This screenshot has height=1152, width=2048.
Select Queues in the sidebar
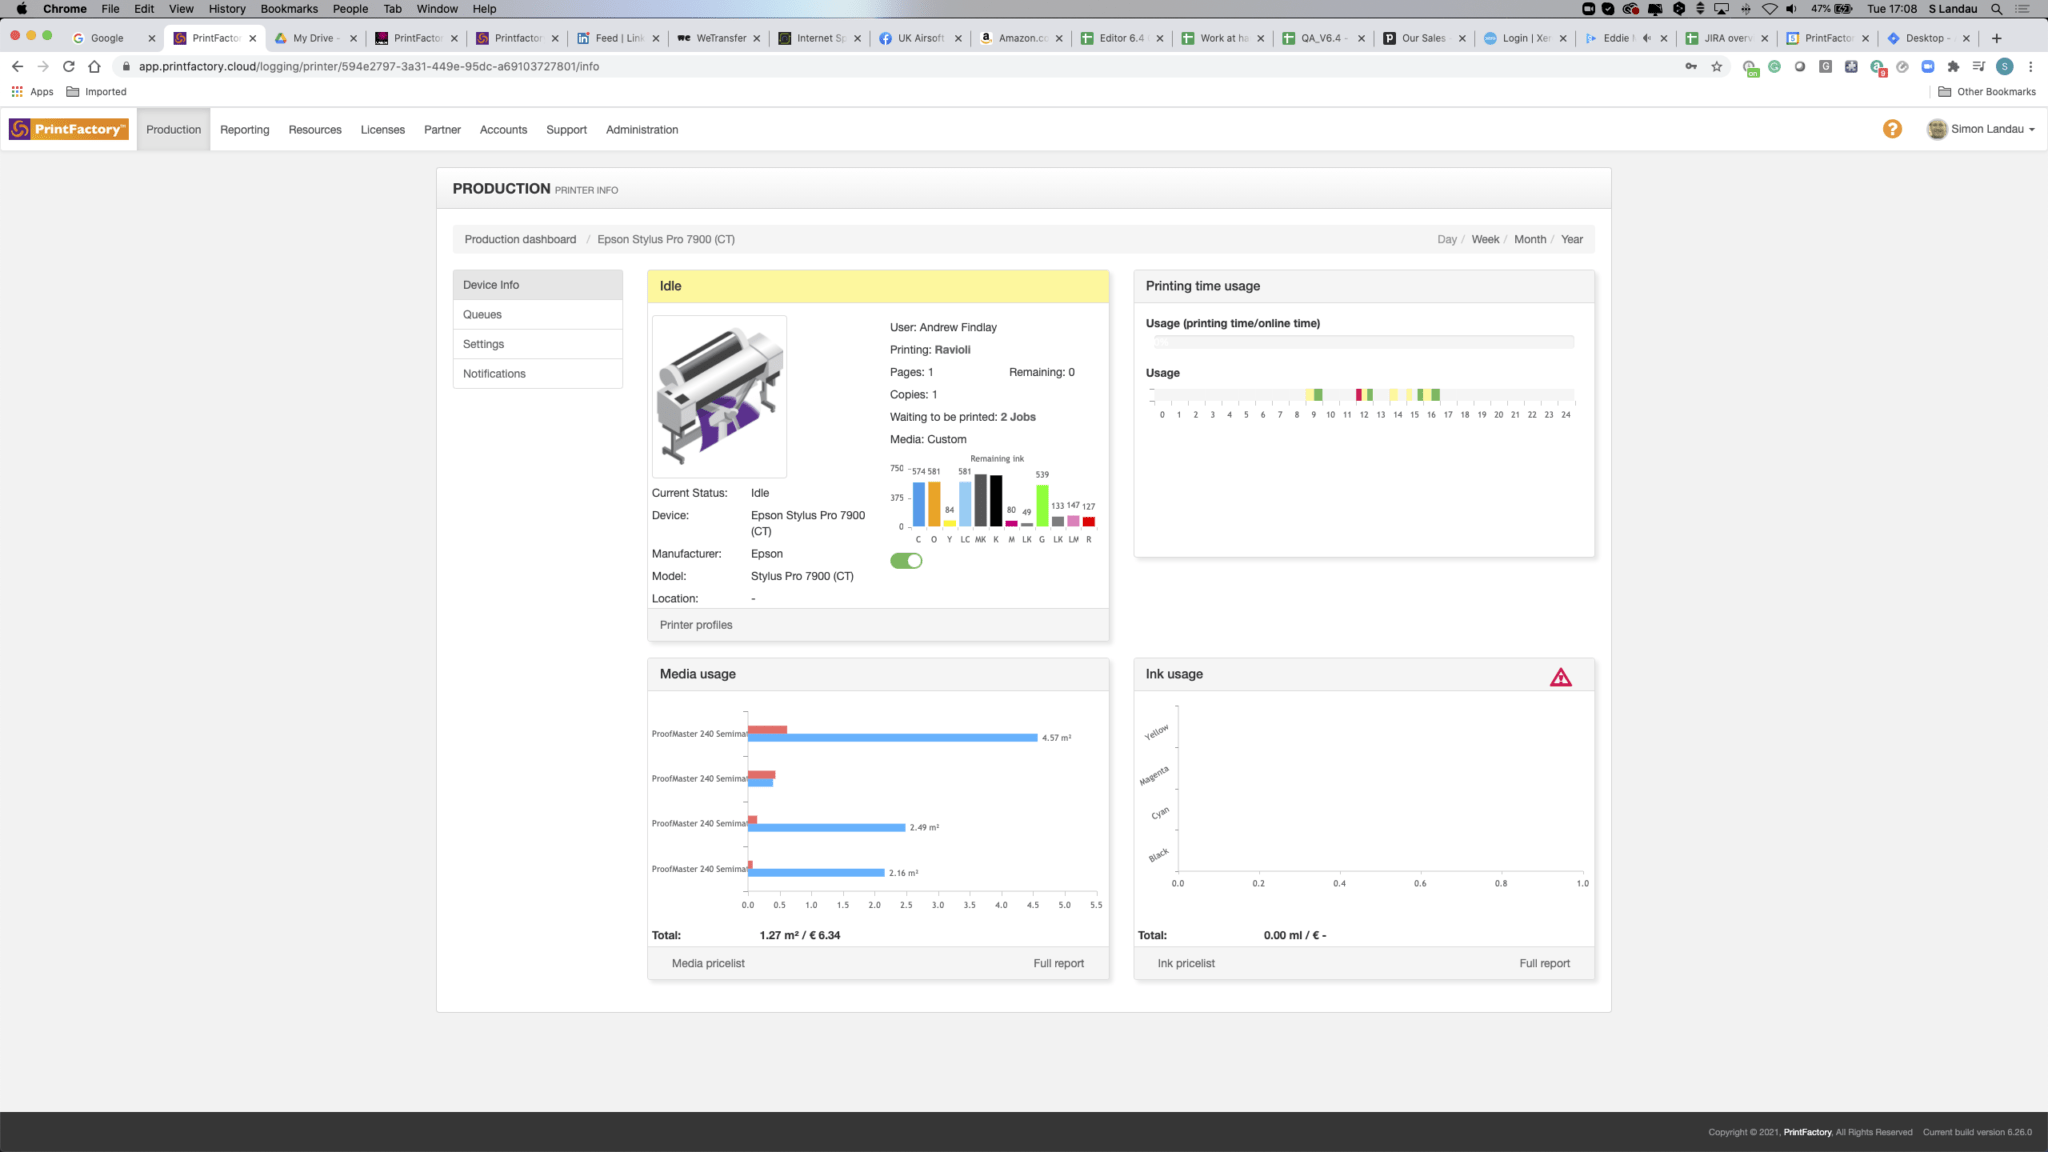pos(482,315)
